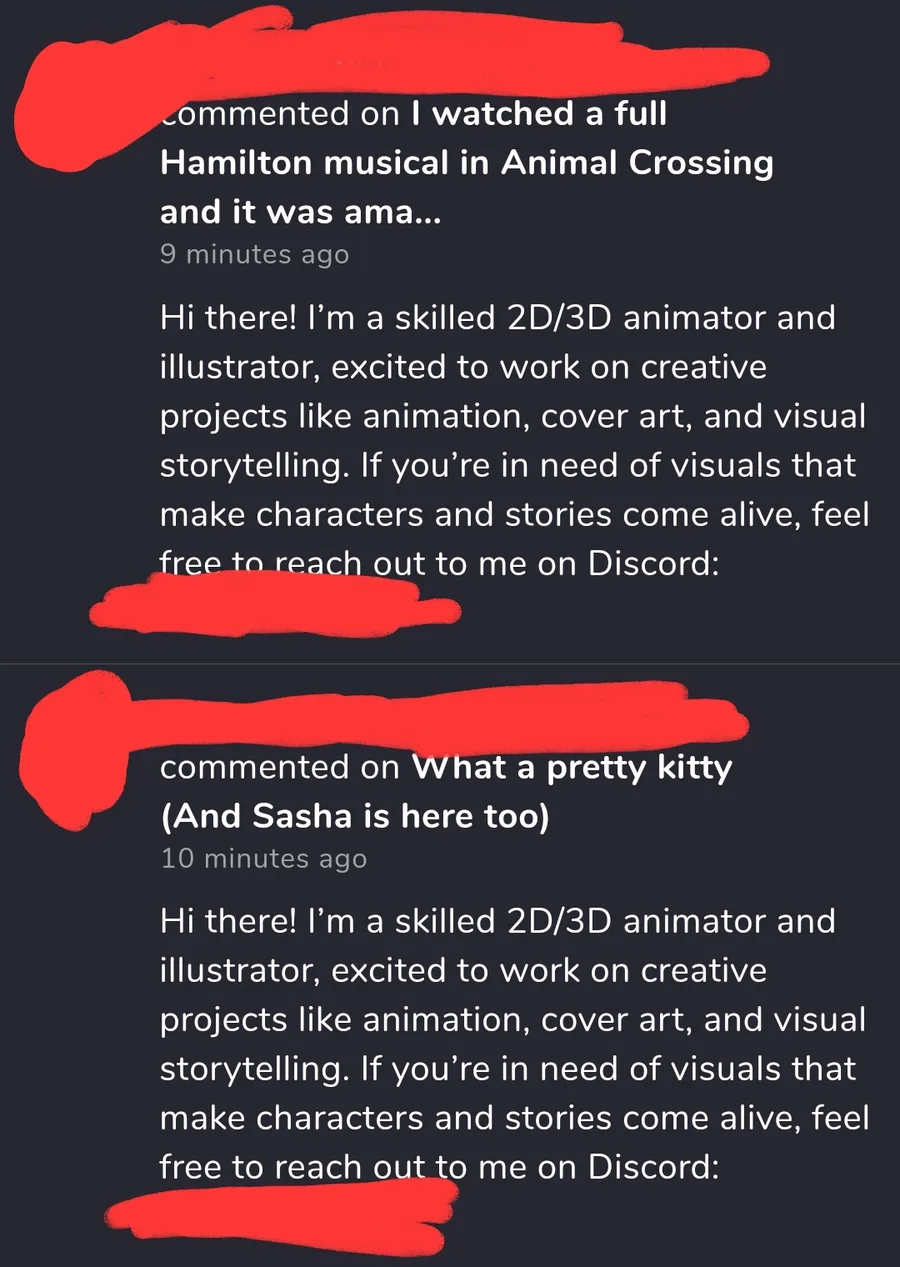Screen dimensions: 900x1267
Task: Click the word "Discord:" in the first comment
Action: point(653,563)
